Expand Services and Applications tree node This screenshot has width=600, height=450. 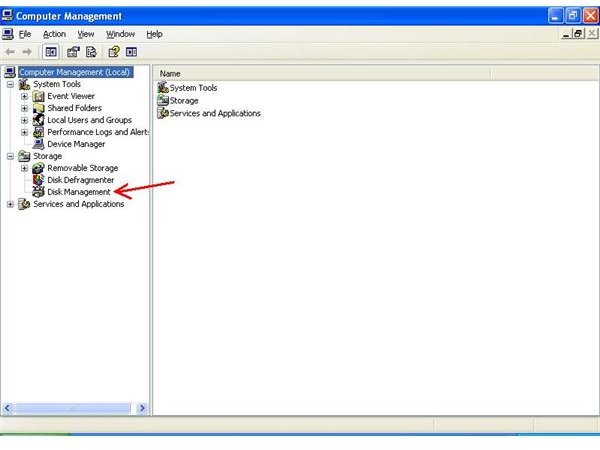[x=10, y=204]
